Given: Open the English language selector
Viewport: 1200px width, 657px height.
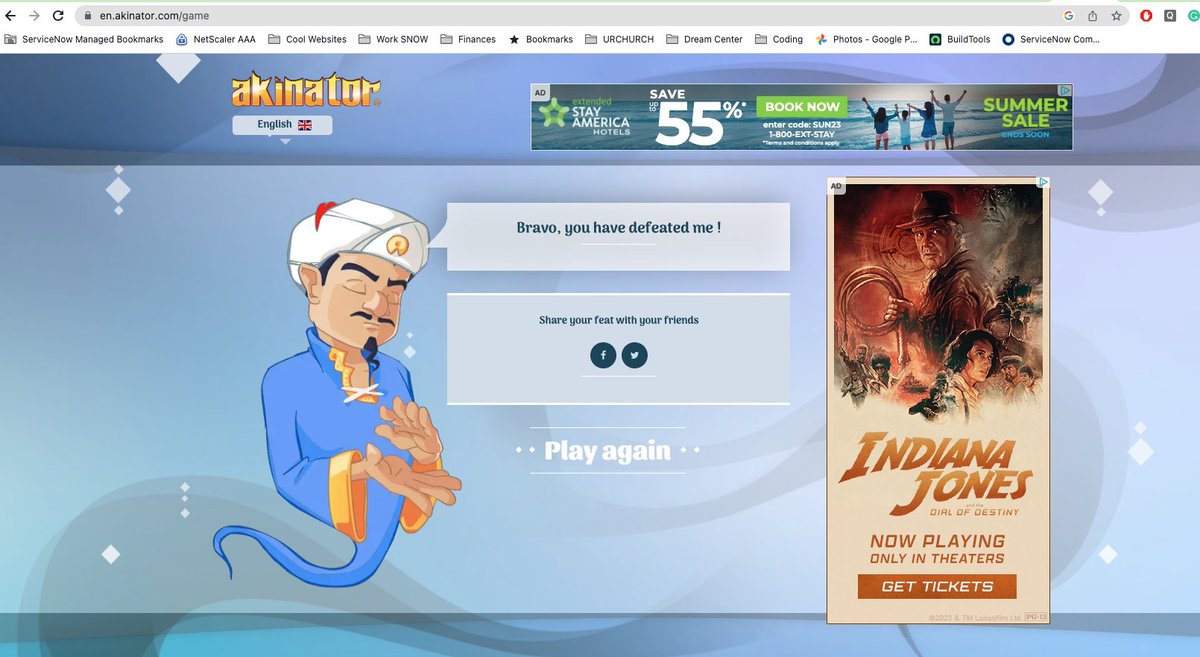Looking at the screenshot, I should point(281,124).
